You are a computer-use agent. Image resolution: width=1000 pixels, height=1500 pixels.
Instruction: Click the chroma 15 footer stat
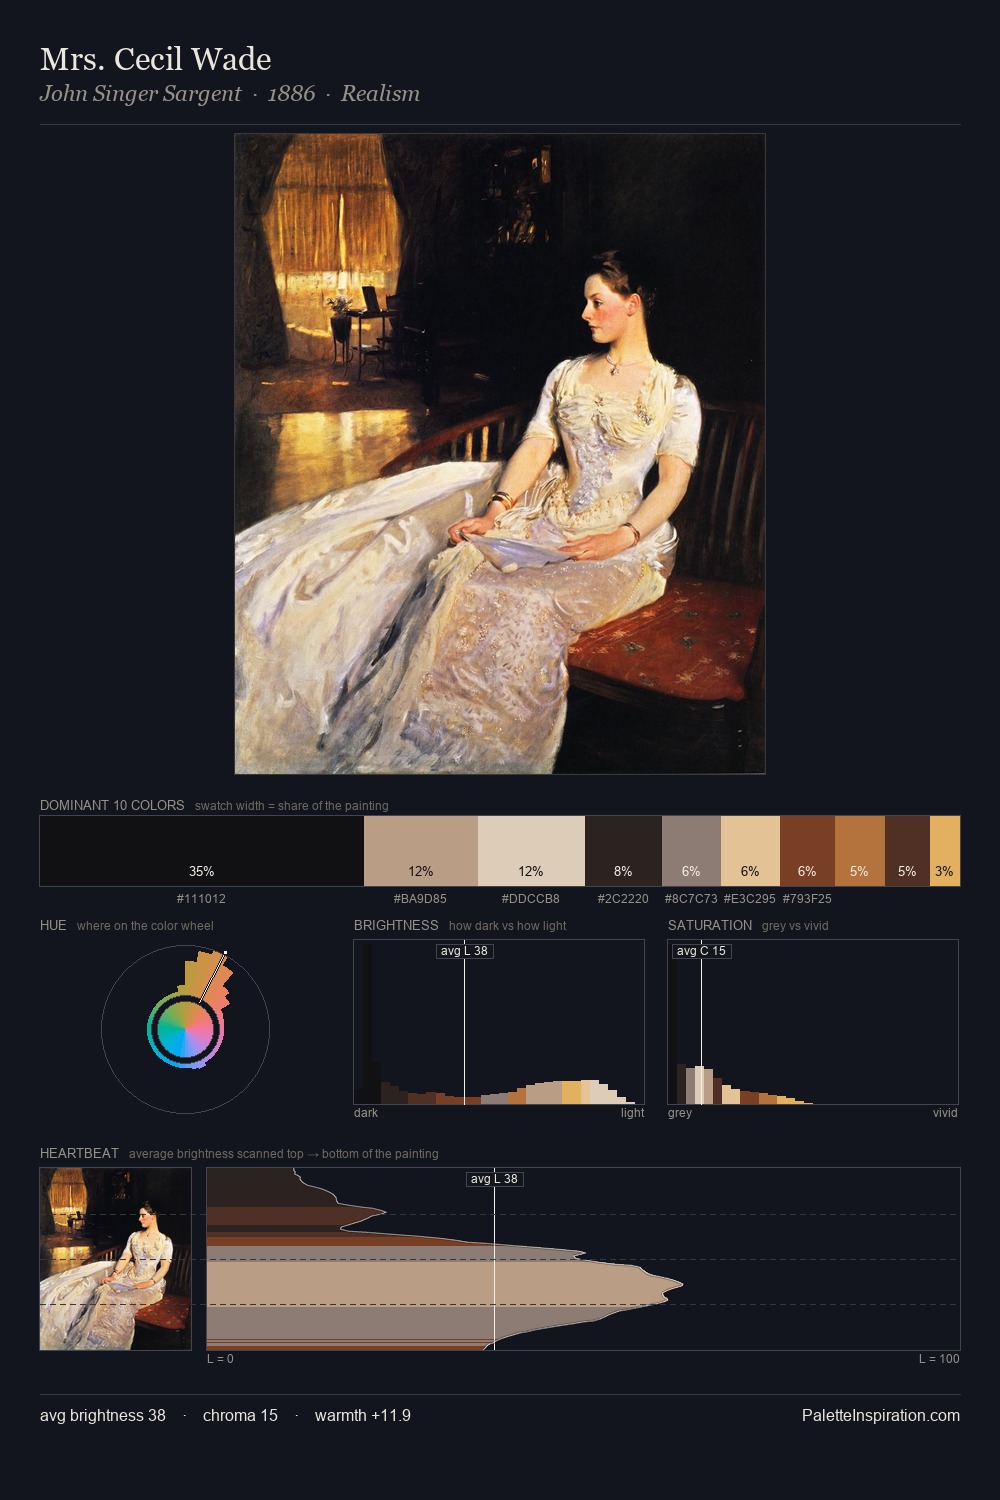pos(240,1416)
